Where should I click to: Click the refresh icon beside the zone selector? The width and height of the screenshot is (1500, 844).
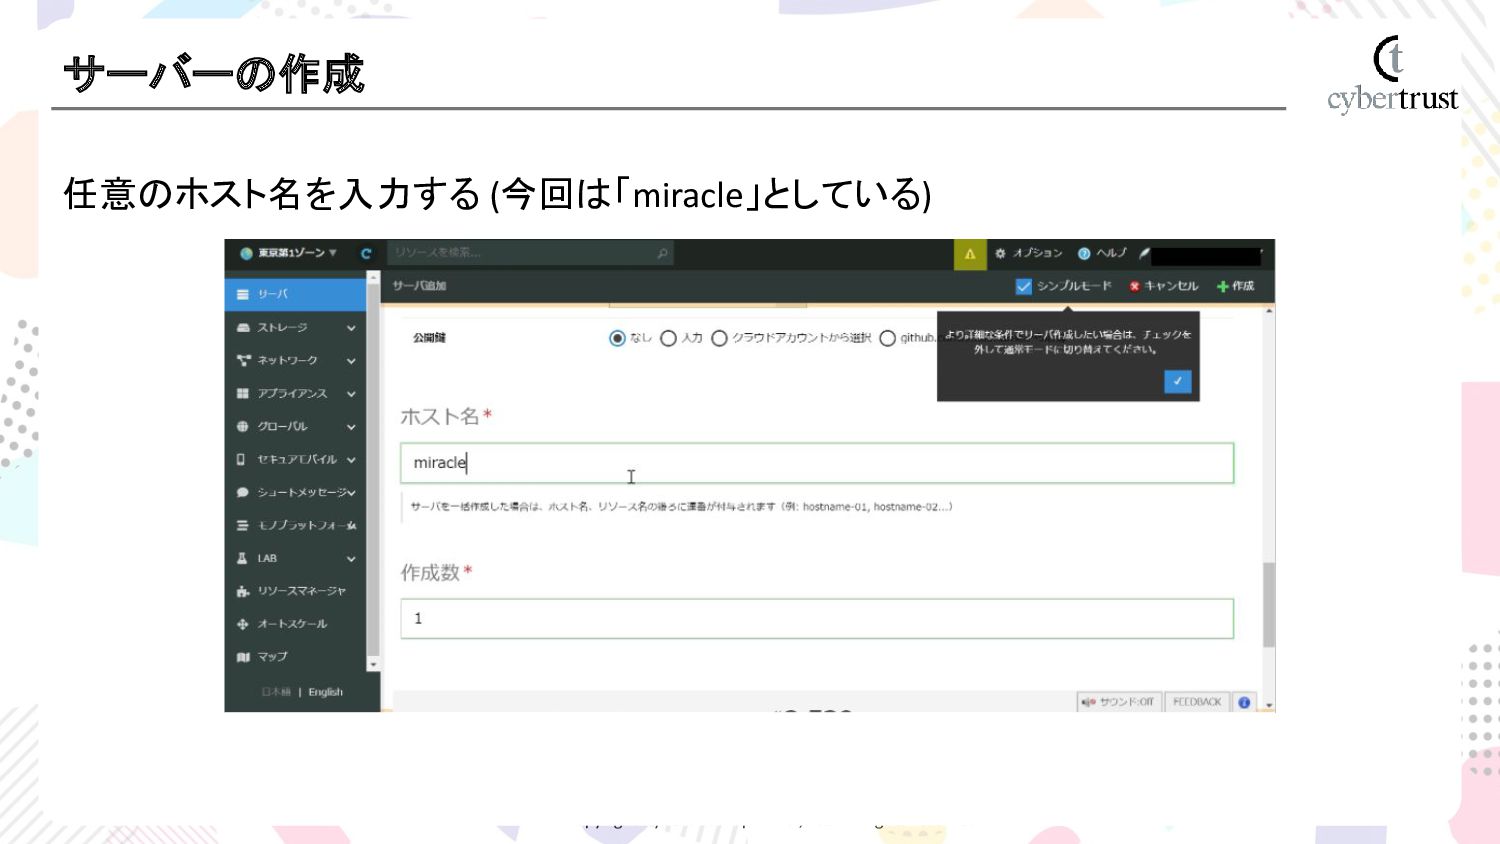[366, 253]
